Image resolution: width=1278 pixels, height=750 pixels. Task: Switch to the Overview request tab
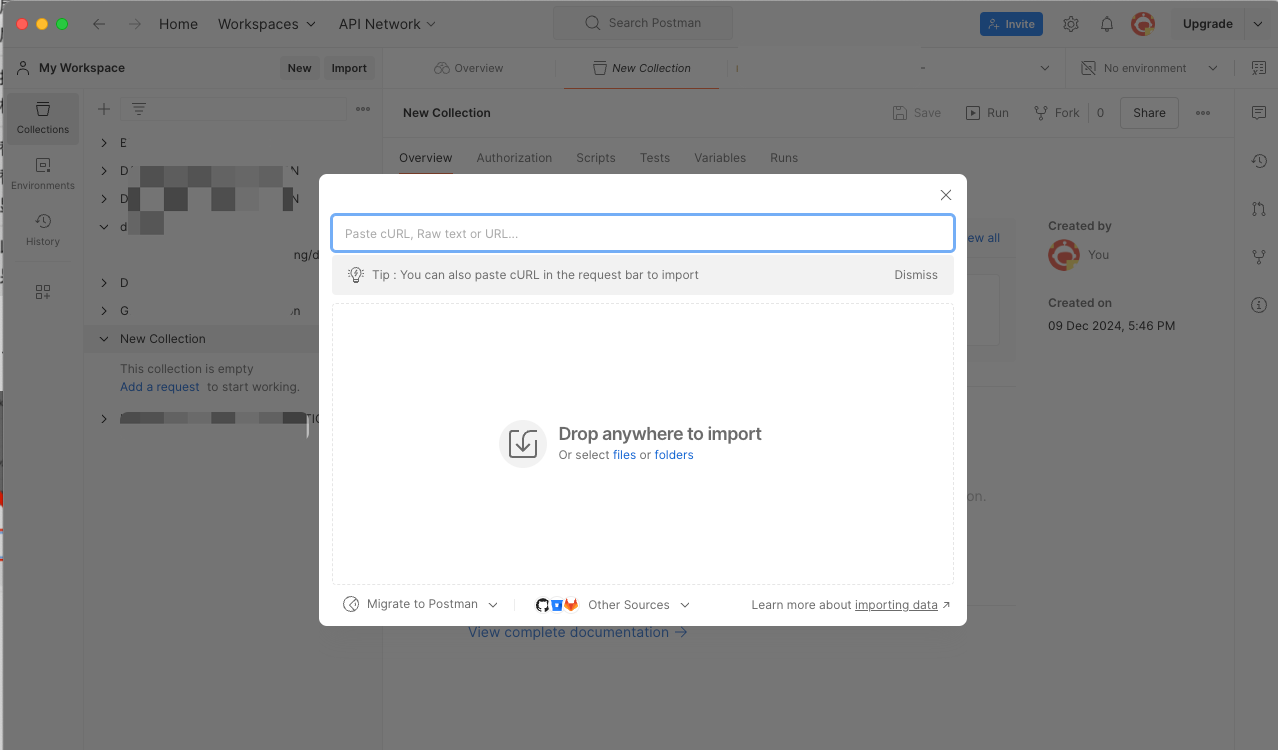pyautogui.click(x=469, y=68)
